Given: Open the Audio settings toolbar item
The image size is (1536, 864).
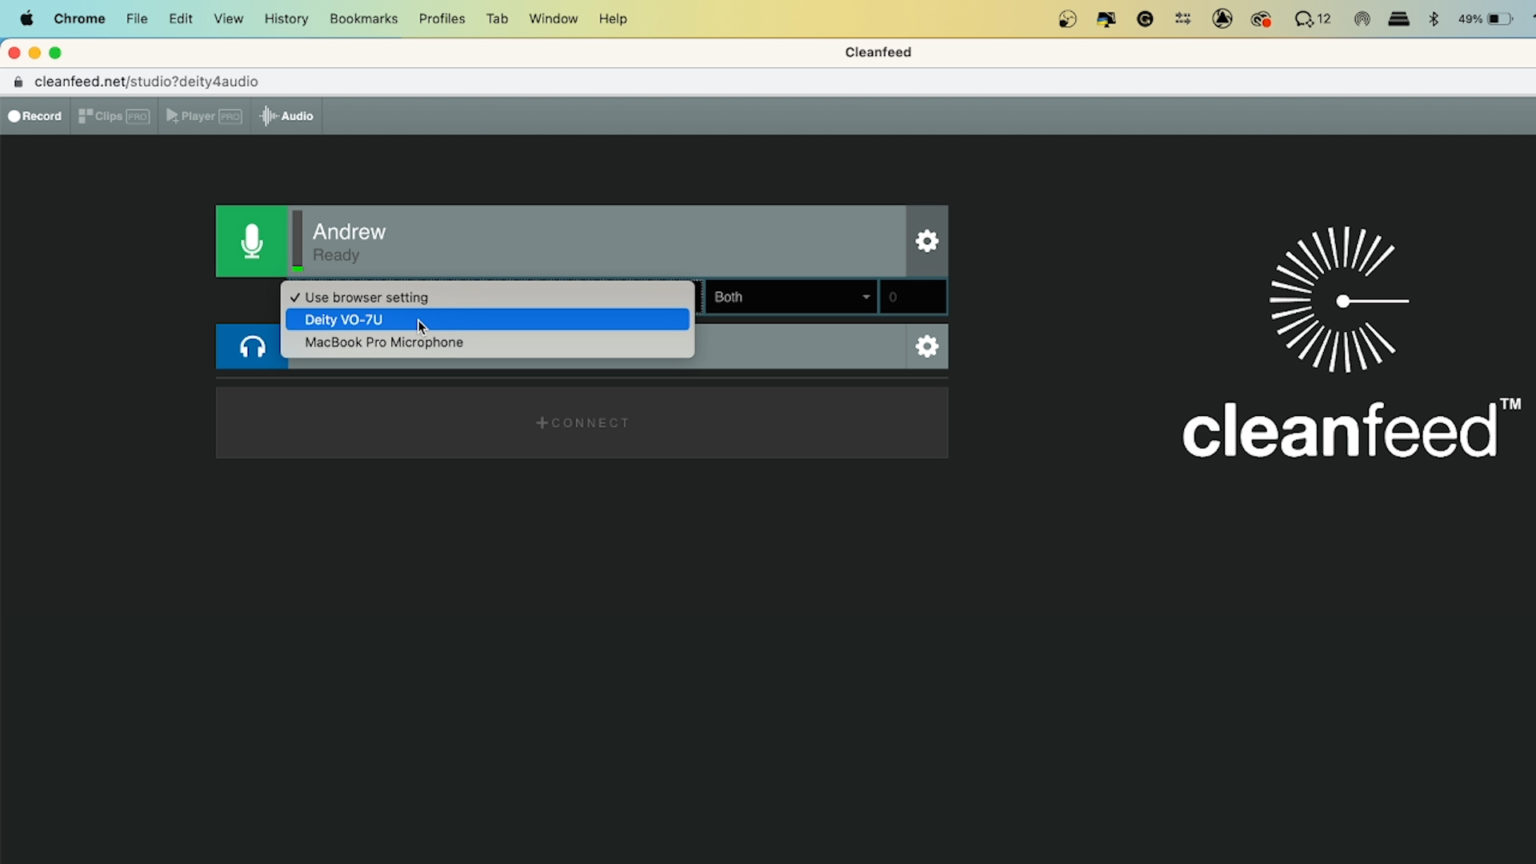Looking at the screenshot, I should (287, 116).
